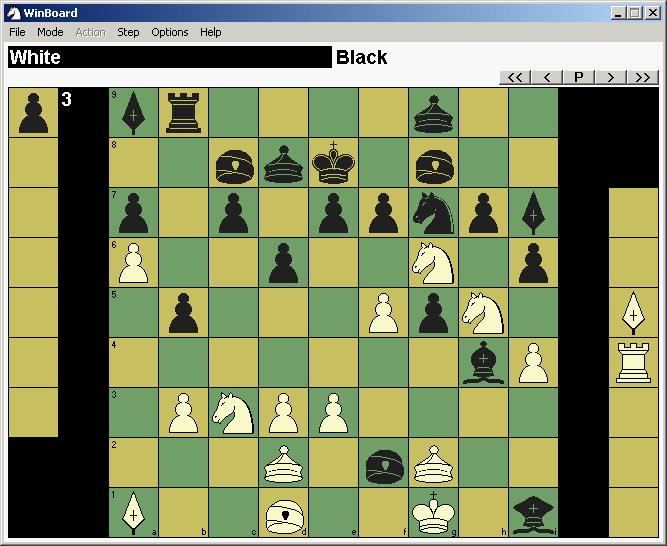Select the white pawn on rank 6

(x=133, y=262)
